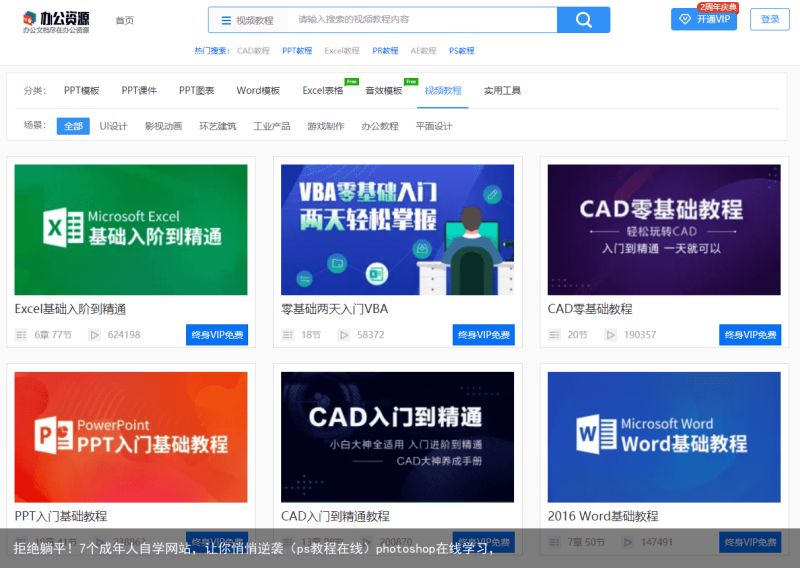Go to 首页 home link
Image resolution: width=800 pixels, height=568 pixels.
click(125, 20)
